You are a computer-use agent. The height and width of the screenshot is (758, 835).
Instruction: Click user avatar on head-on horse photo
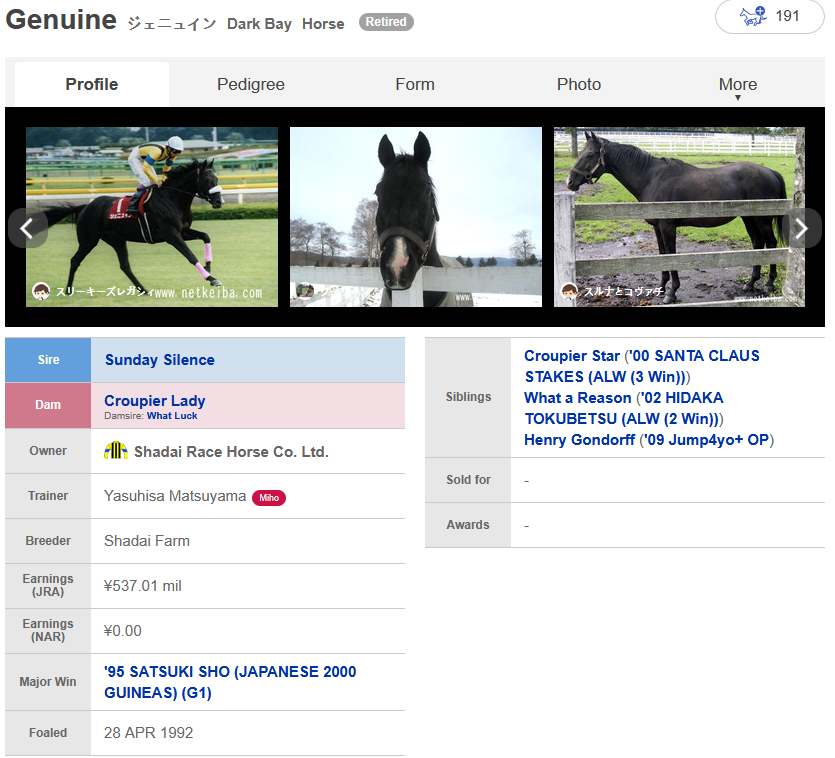point(305,291)
